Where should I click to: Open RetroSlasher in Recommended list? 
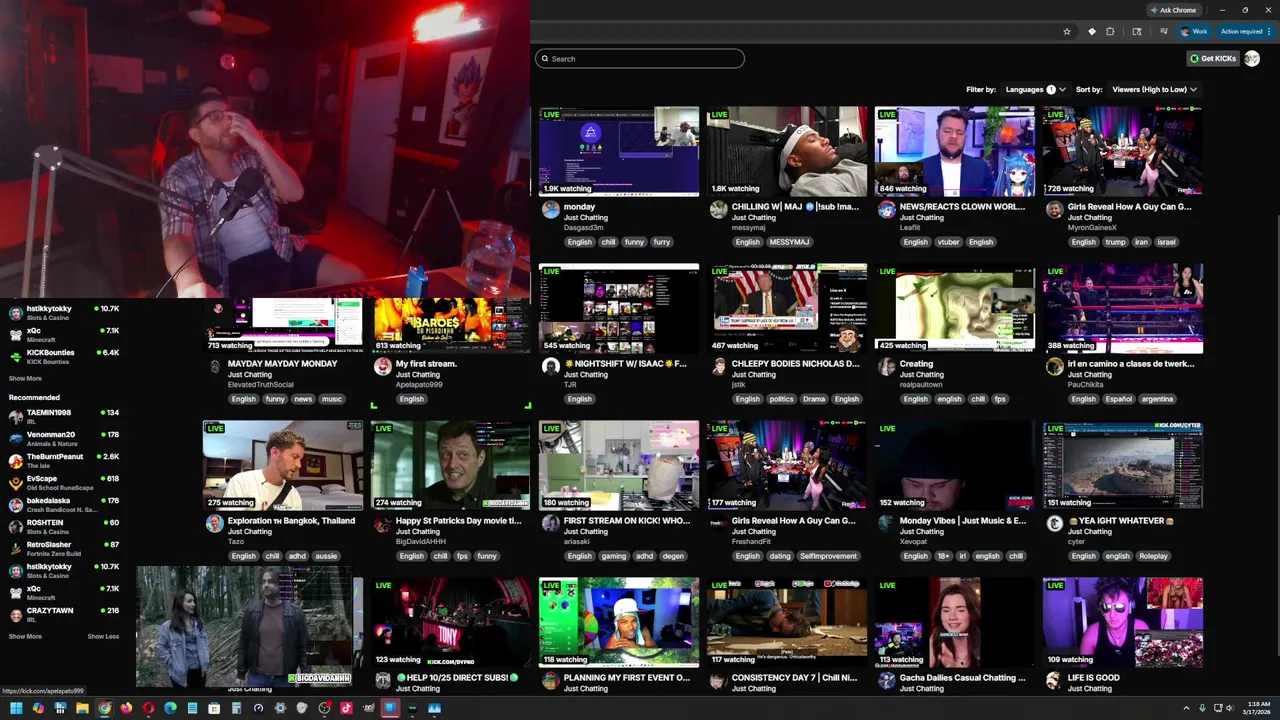click(x=49, y=545)
